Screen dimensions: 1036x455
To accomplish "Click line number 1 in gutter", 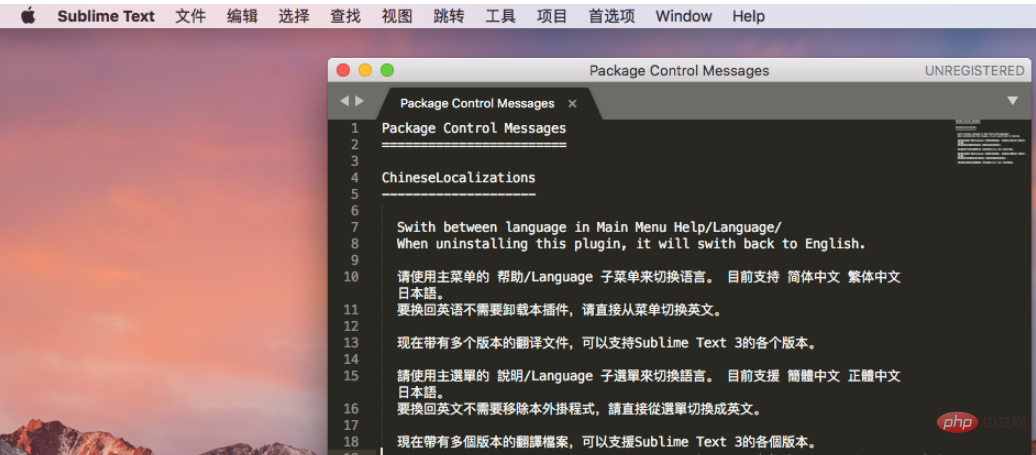I will (x=355, y=128).
